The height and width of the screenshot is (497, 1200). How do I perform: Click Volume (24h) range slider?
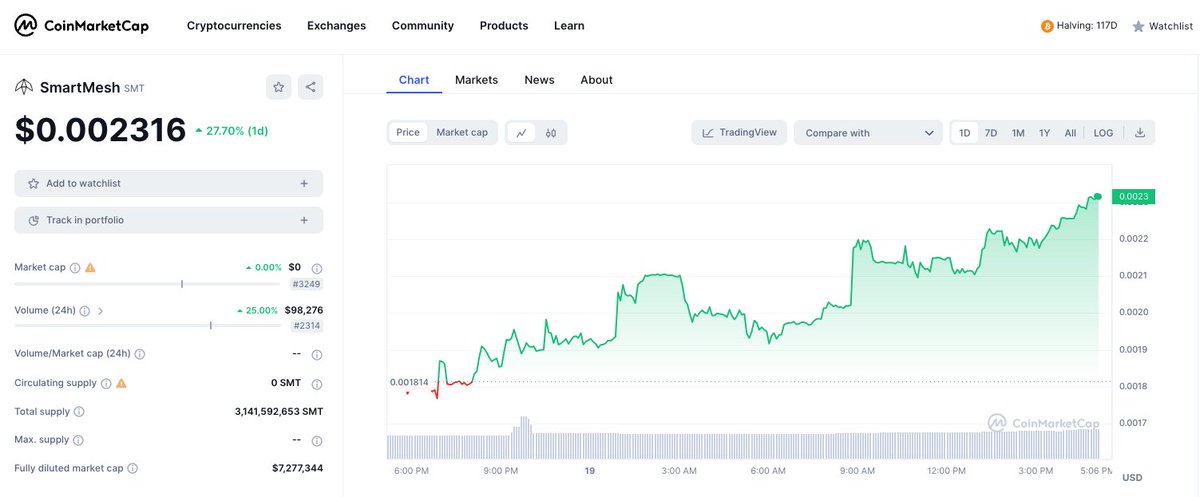point(148,326)
